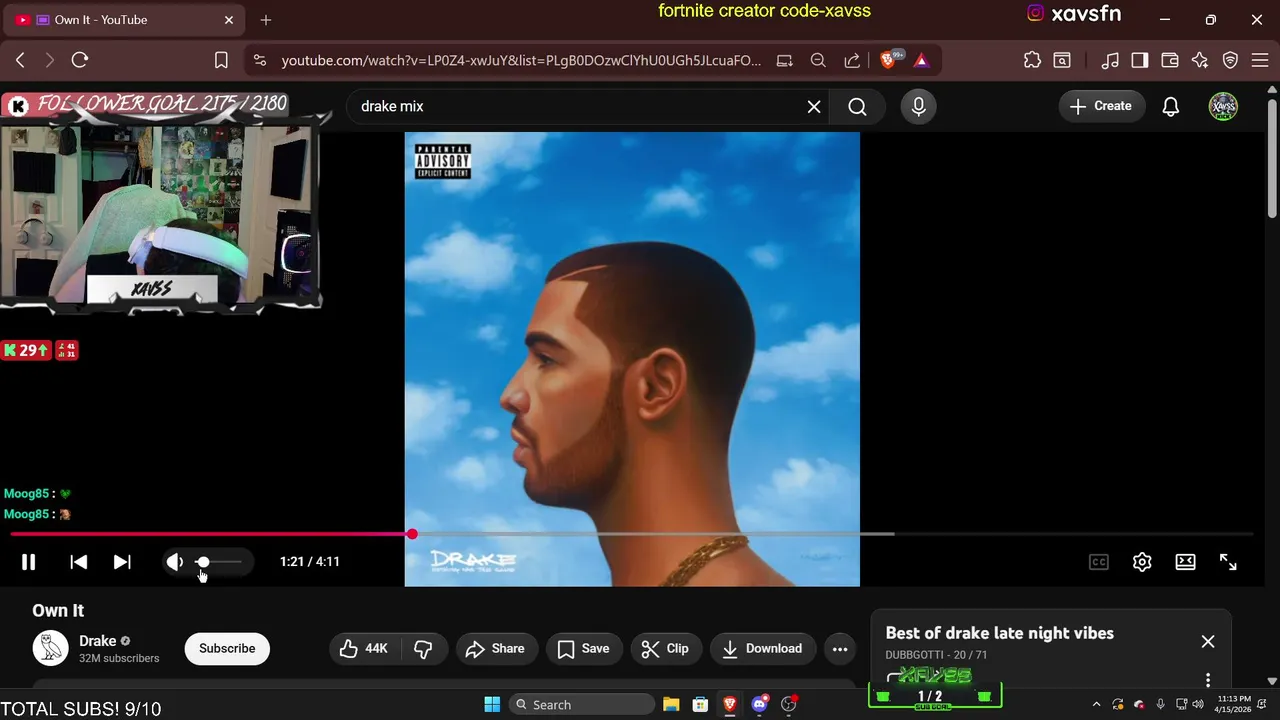Screen dimensions: 1280x720
Task: Click the Download button
Action: 763,649
